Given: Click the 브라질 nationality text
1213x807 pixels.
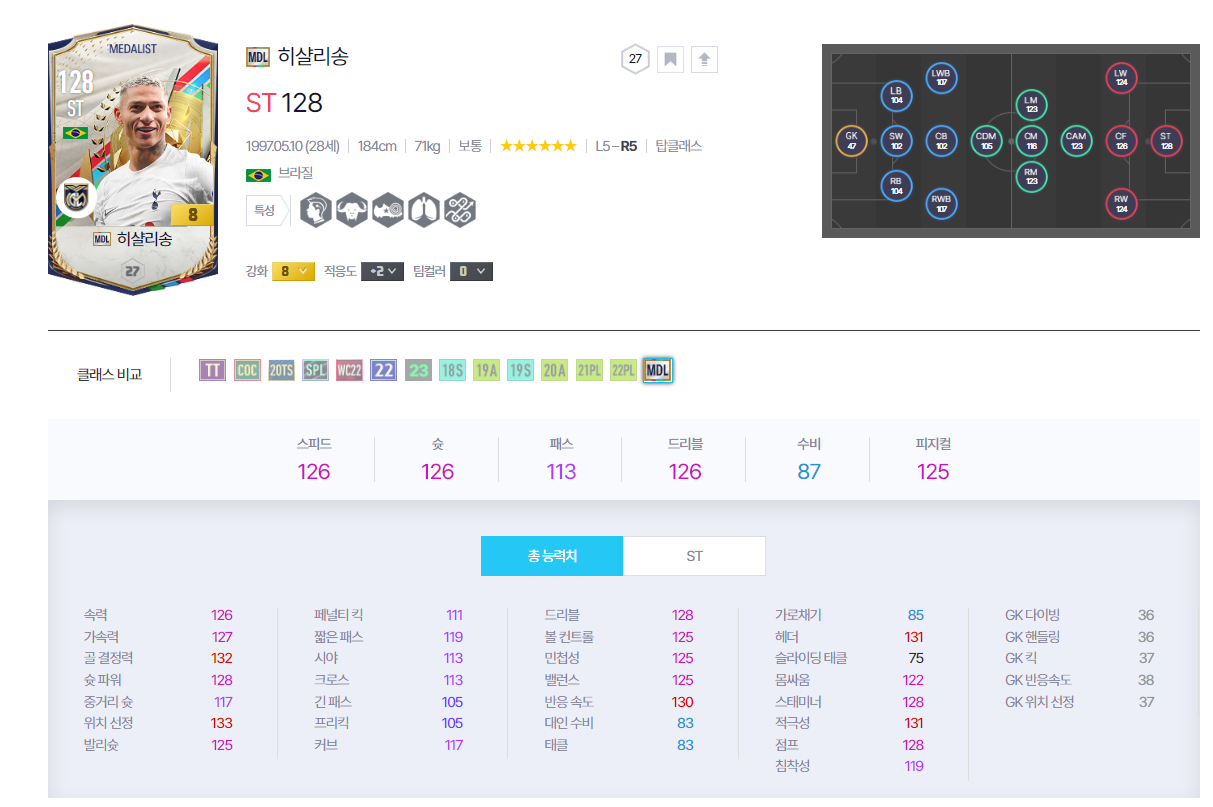Looking at the screenshot, I should pyautogui.click(x=295, y=174).
